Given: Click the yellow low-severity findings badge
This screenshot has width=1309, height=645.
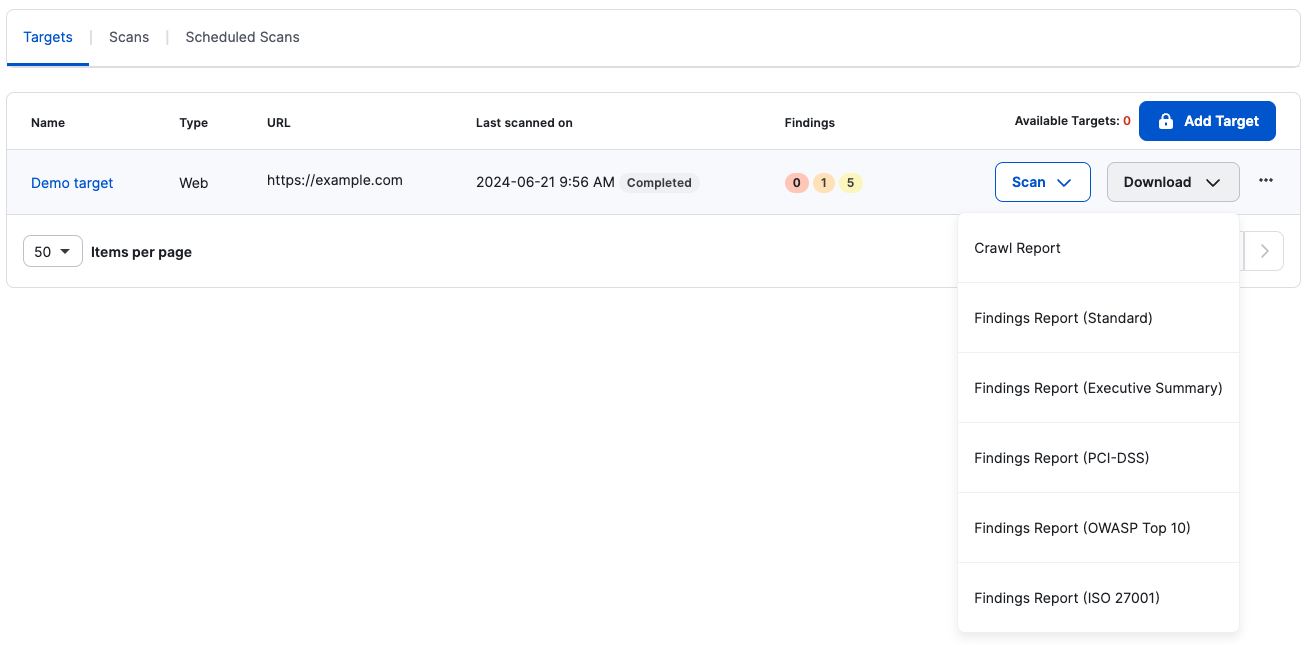Looking at the screenshot, I should 850,183.
